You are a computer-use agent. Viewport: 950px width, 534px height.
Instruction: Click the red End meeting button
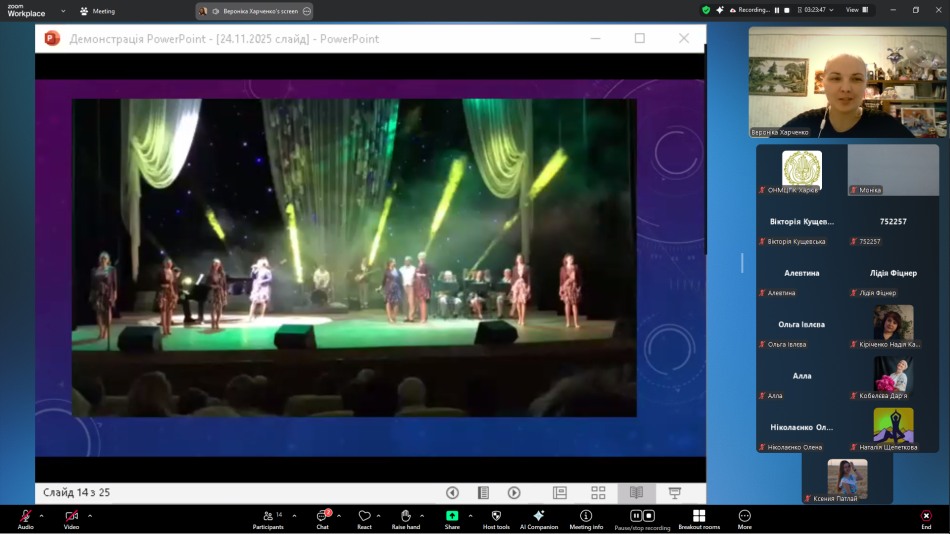click(926, 518)
